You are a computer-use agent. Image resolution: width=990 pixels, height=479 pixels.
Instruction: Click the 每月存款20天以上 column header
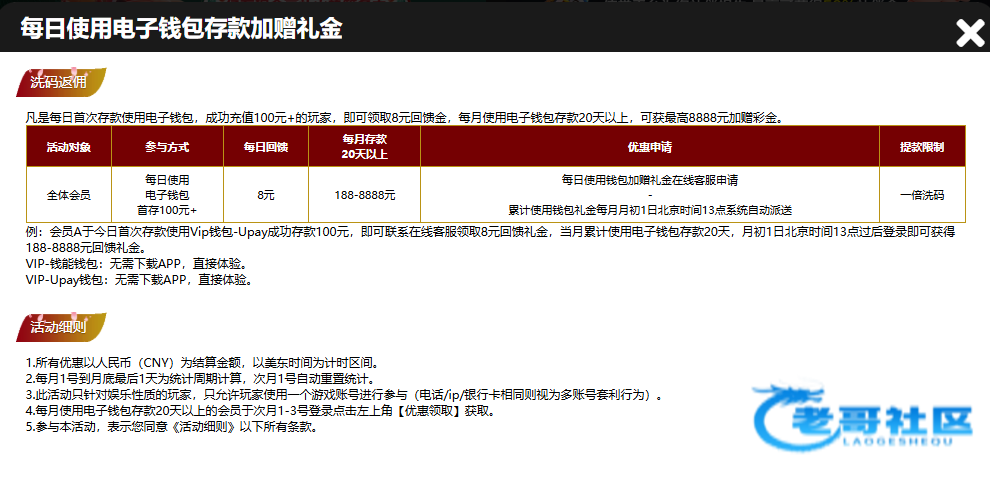(364, 146)
